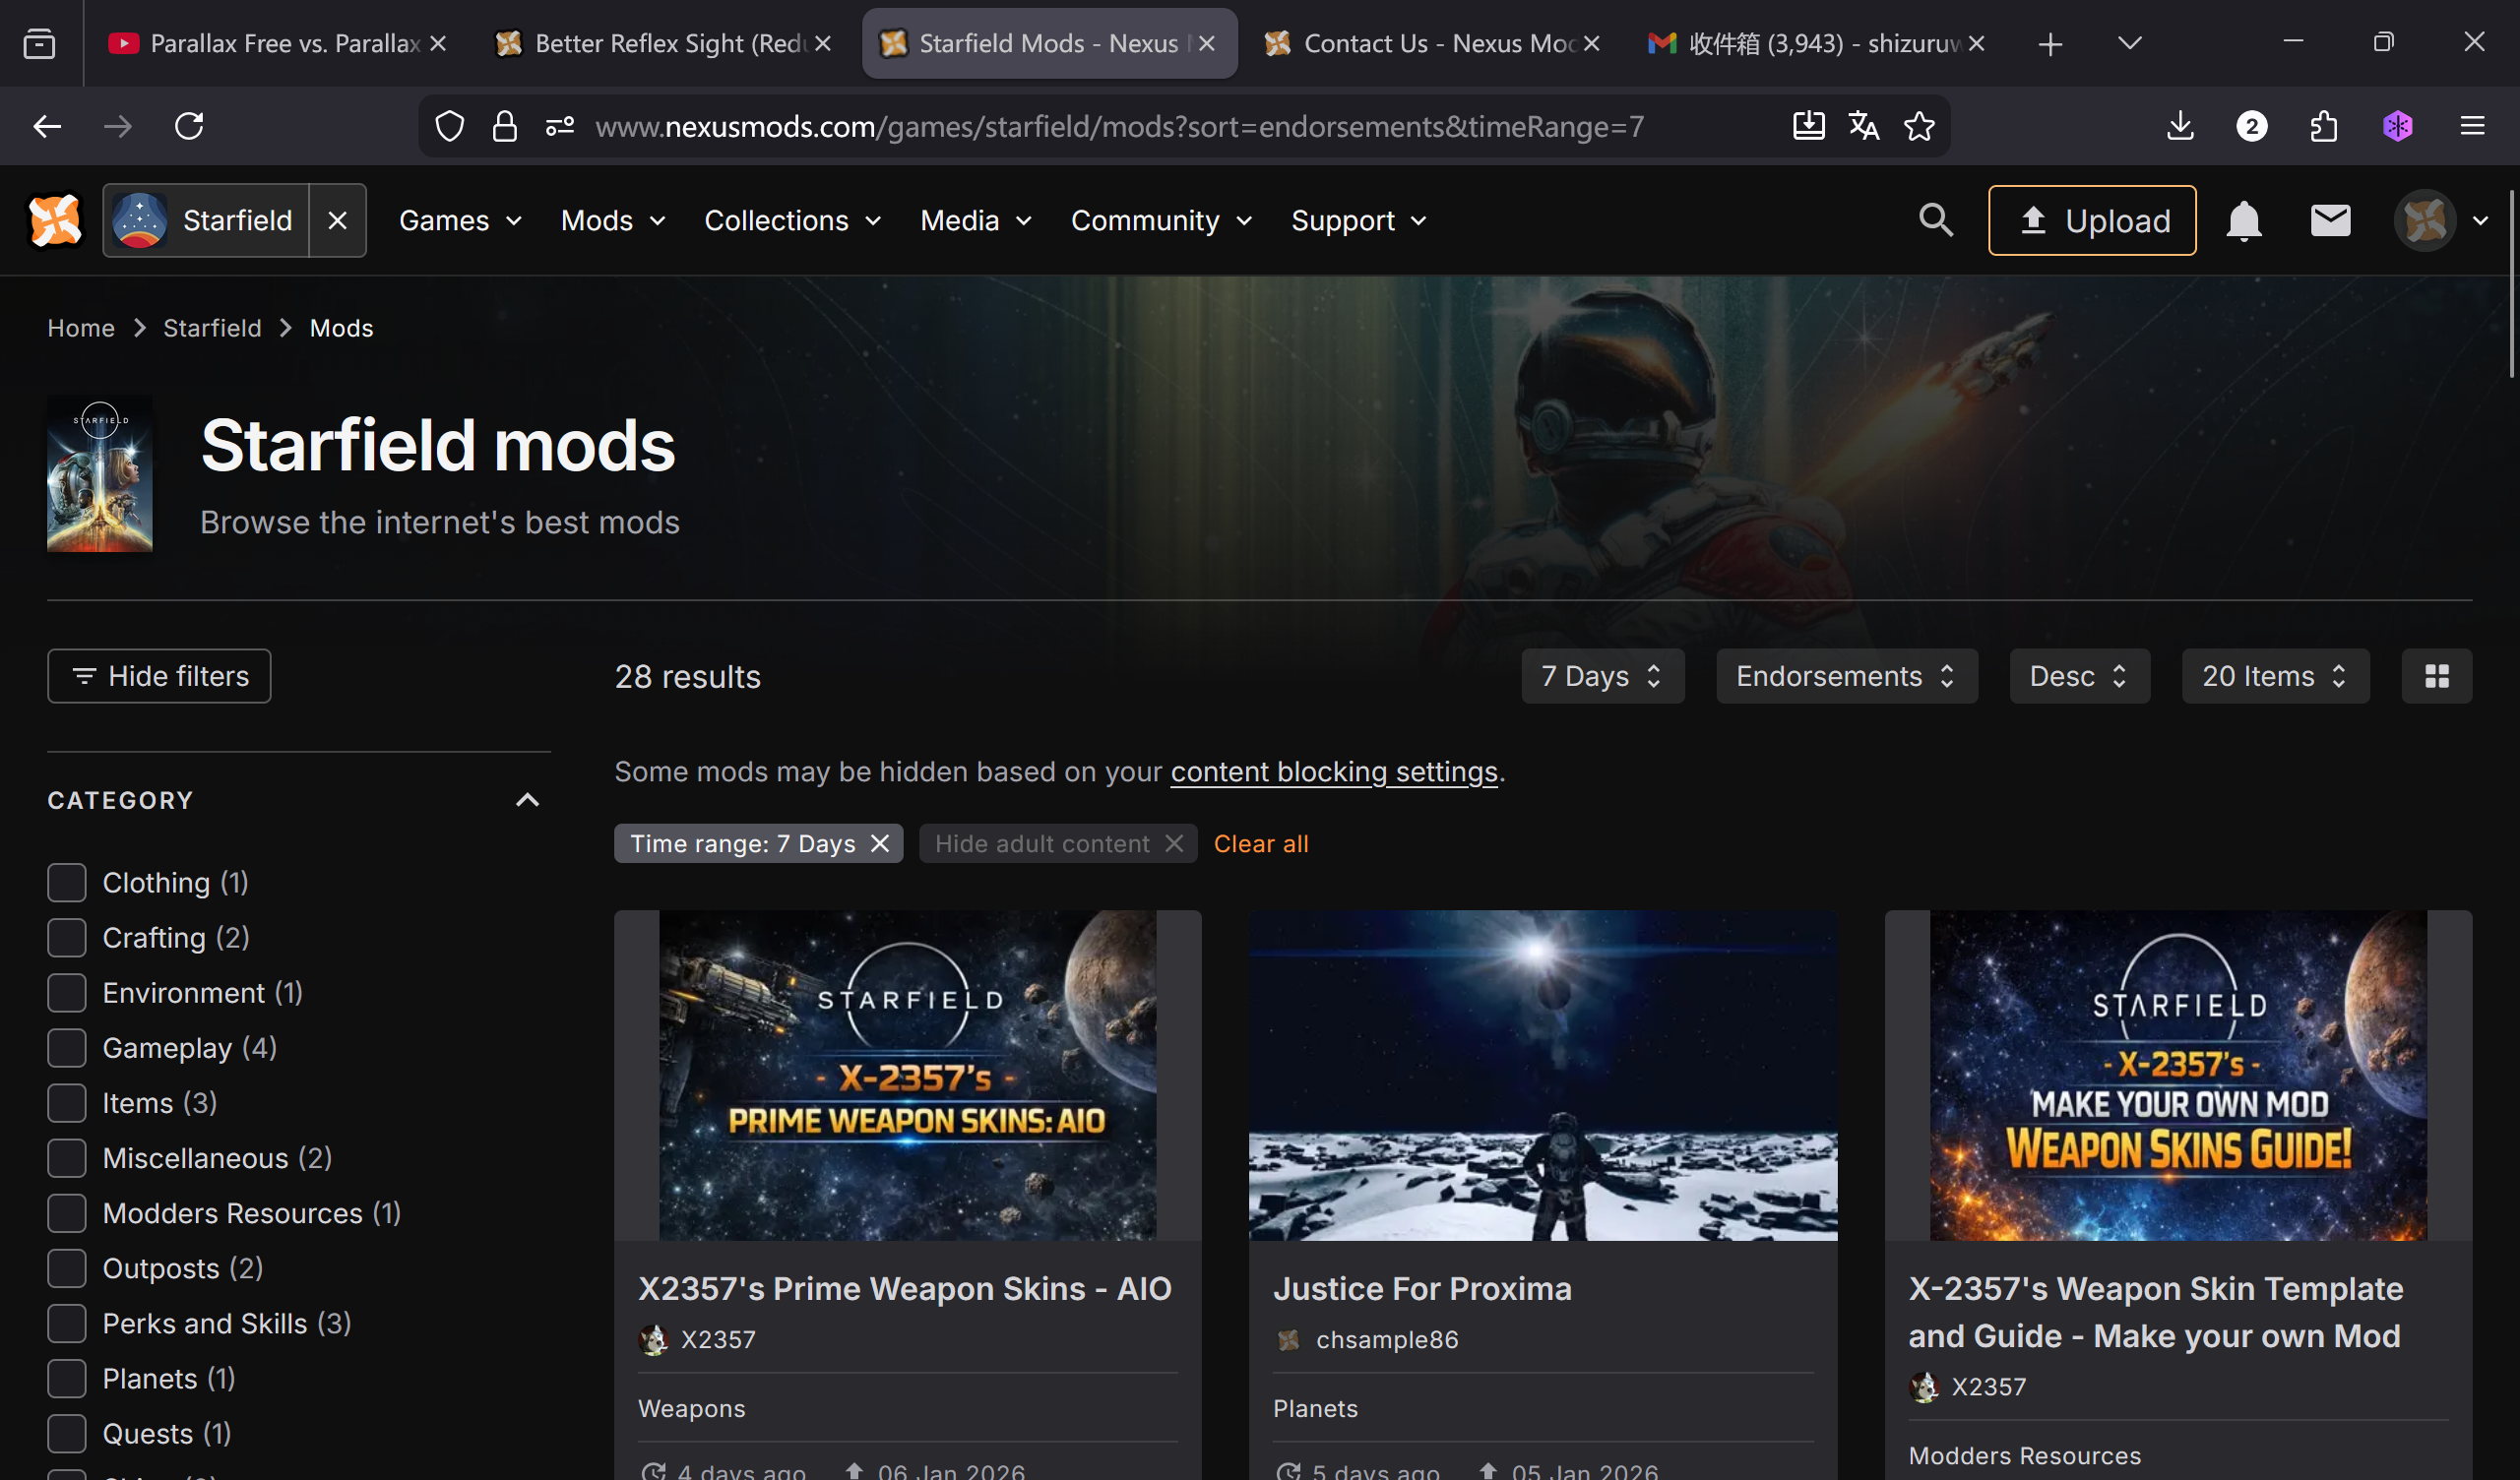The height and width of the screenshot is (1480, 2520).
Task: Bookmark the page with the star icon
Action: tap(1919, 126)
